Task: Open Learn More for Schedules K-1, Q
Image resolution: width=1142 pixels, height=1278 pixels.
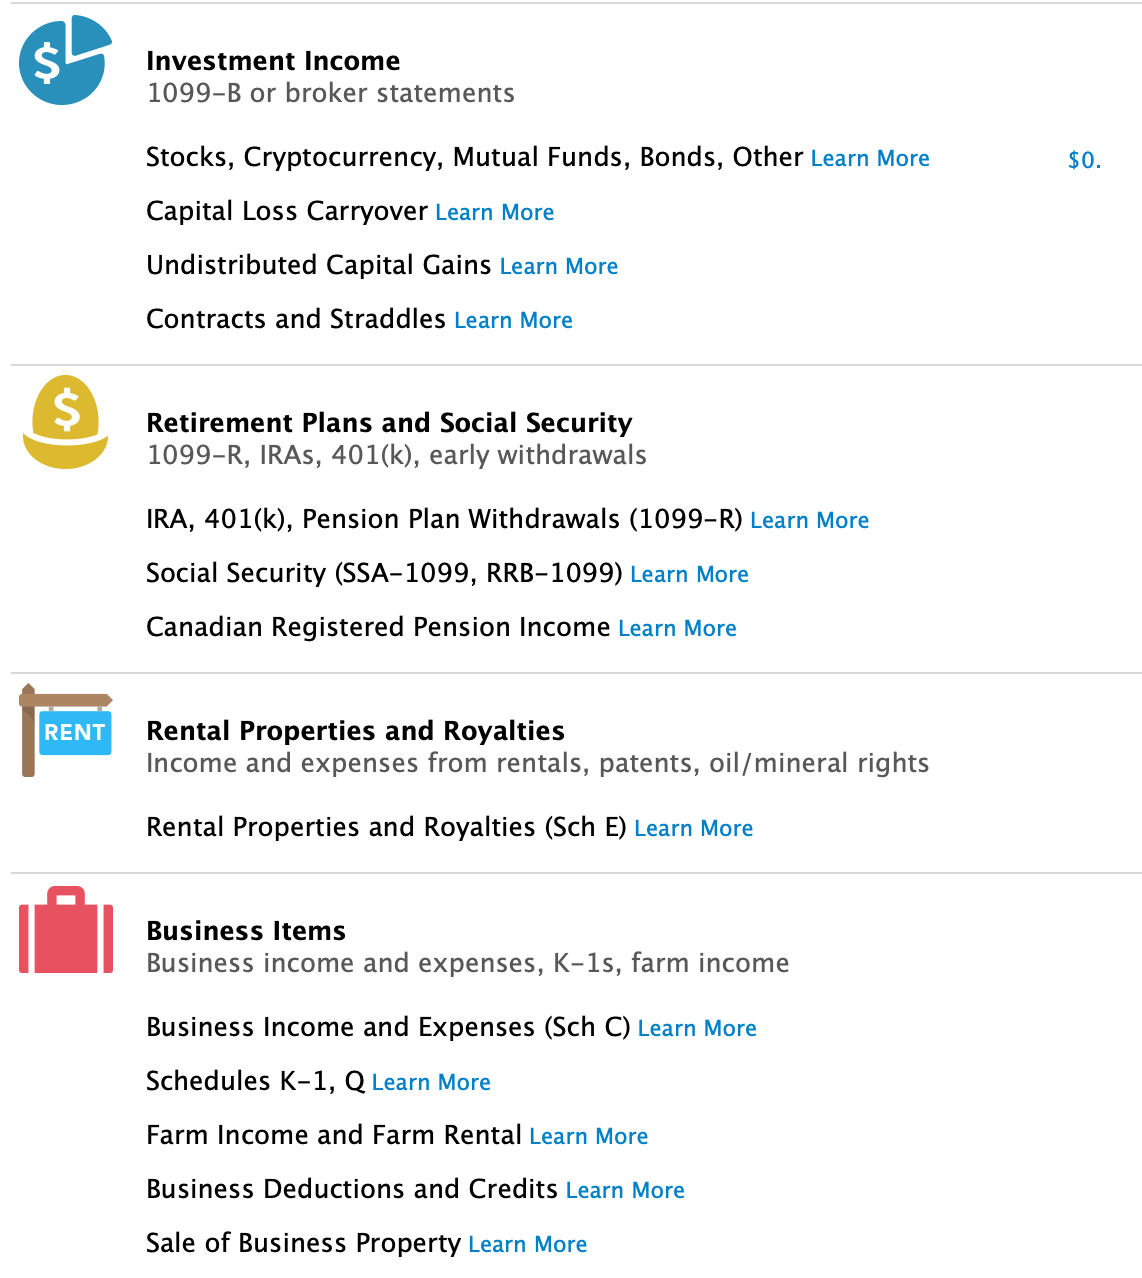Action: 431,1083
